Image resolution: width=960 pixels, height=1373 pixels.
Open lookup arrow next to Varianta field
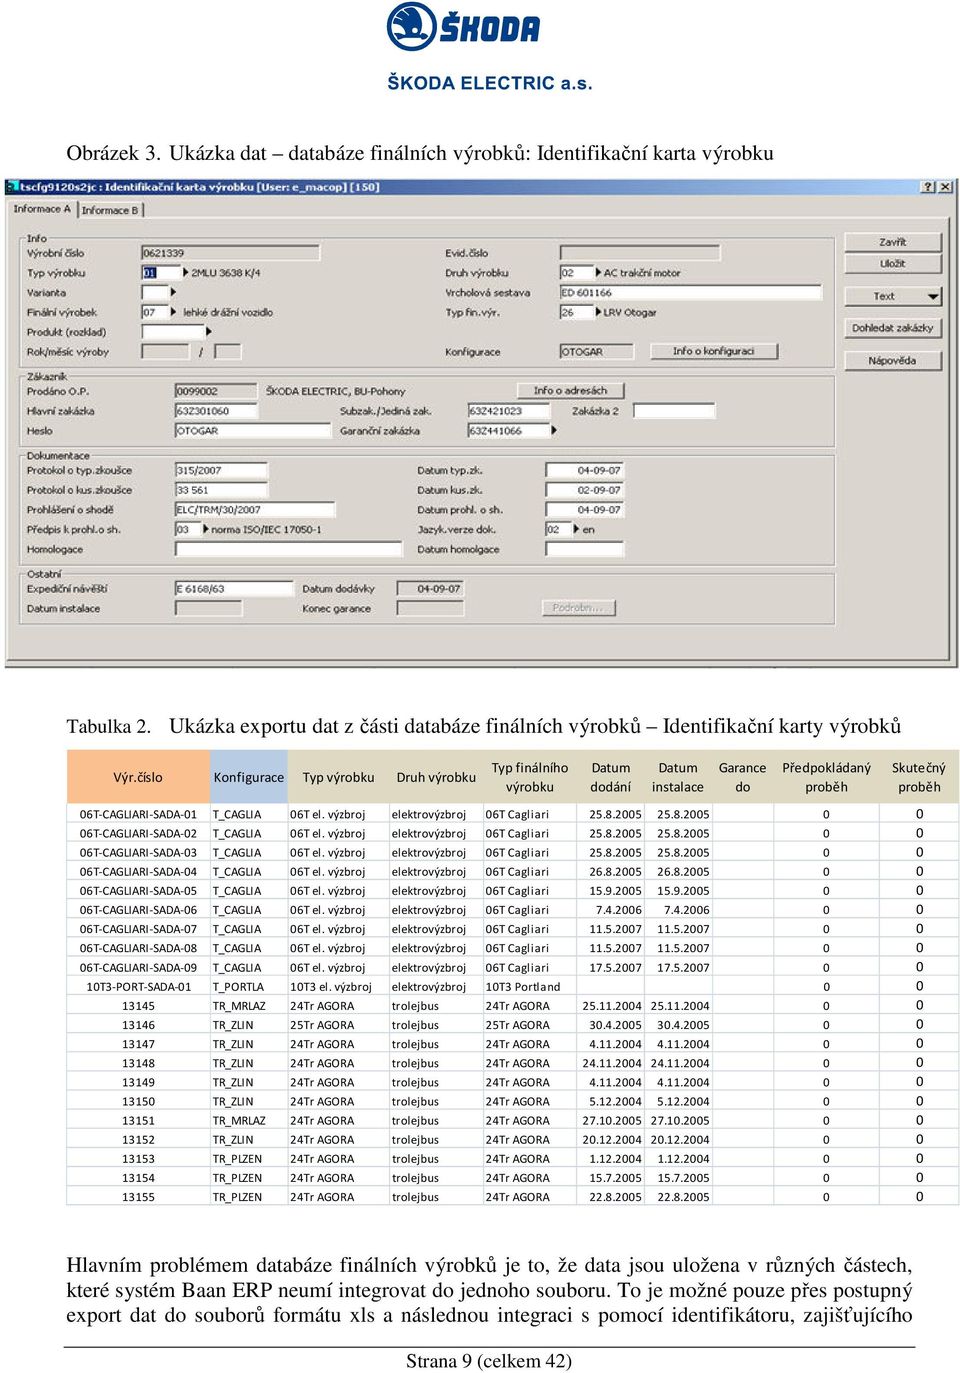click(173, 293)
